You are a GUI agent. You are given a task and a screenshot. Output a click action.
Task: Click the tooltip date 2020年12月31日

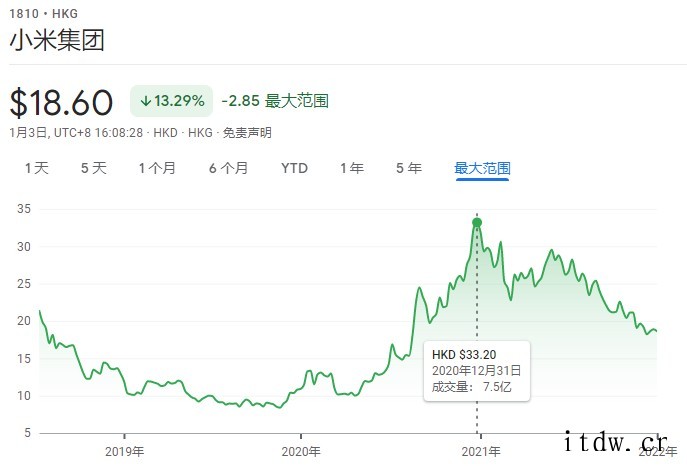tap(476, 371)
